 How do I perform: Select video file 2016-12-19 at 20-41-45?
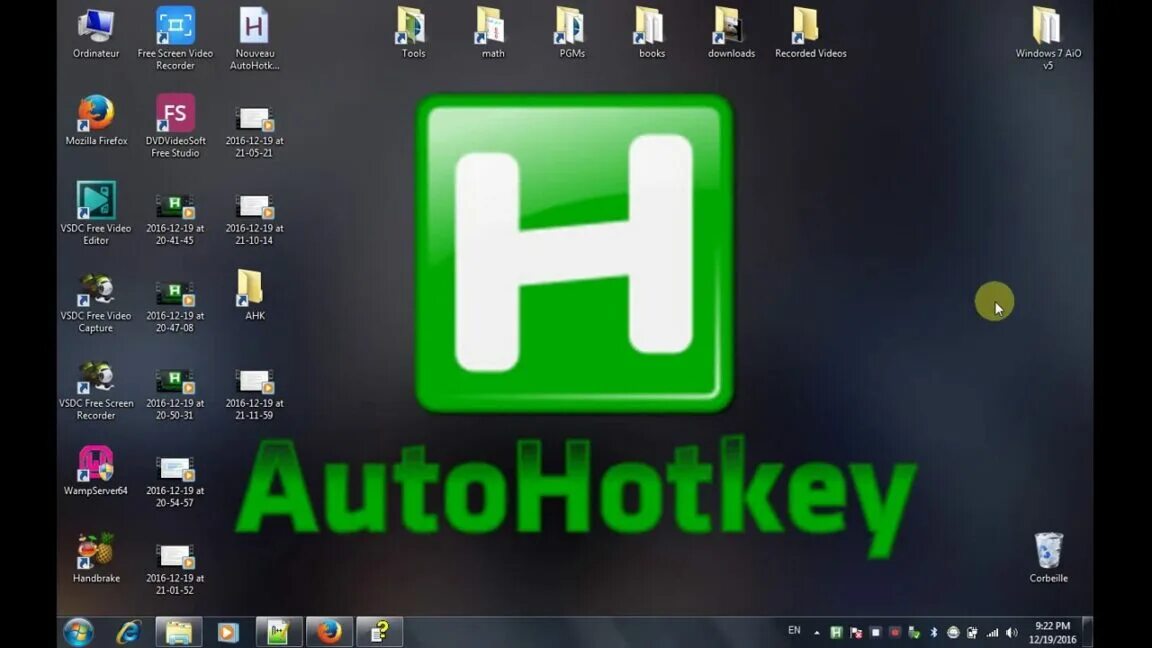(x=175, y=219)
